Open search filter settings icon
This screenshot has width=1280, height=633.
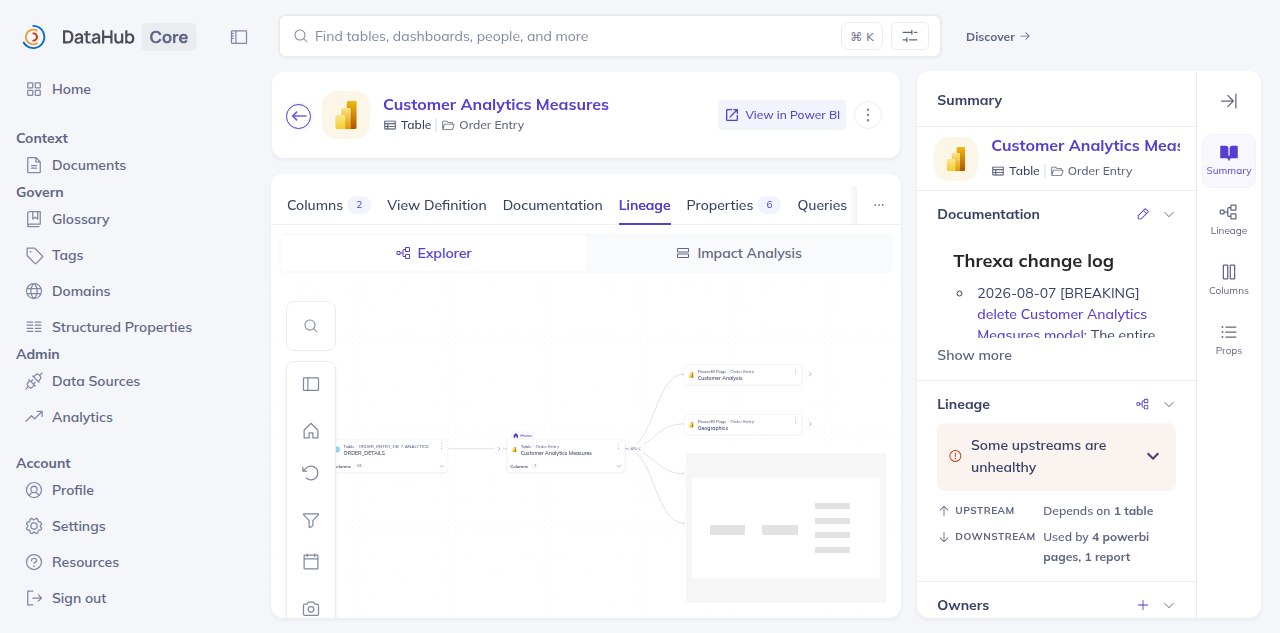tap(910, 36)
